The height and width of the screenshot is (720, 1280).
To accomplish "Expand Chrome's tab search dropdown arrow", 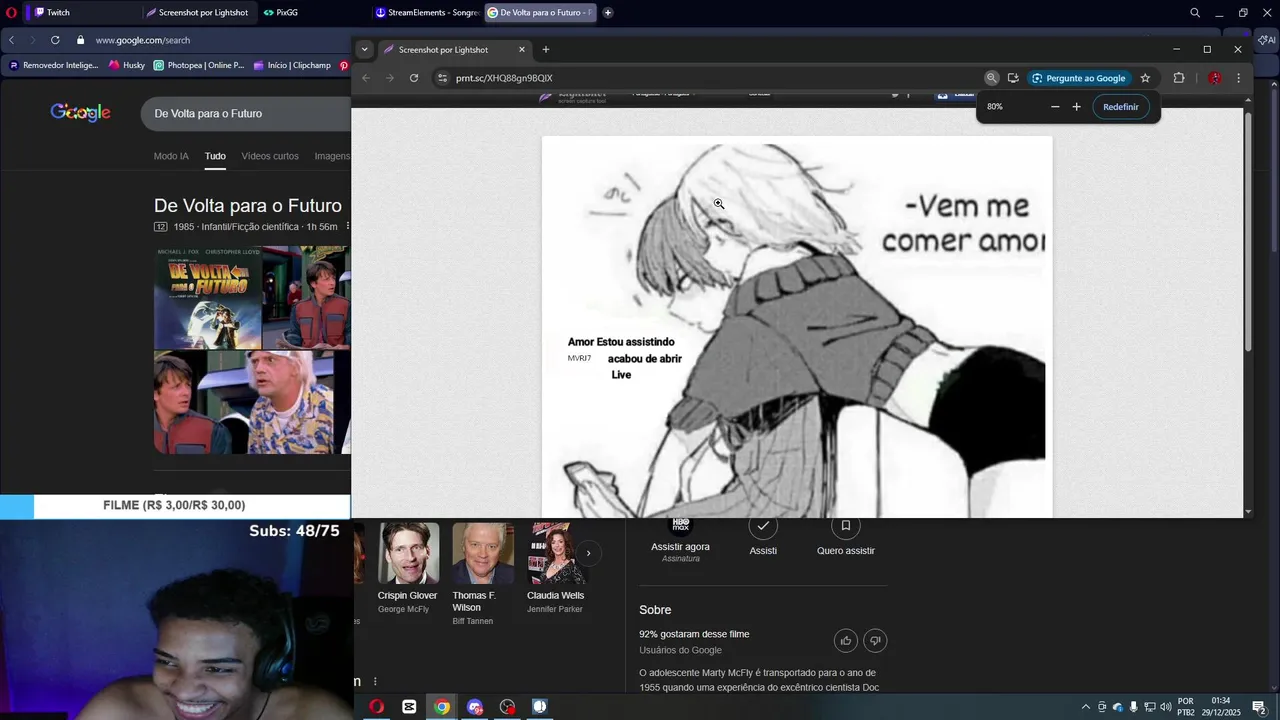I will [x=364, y=49].
